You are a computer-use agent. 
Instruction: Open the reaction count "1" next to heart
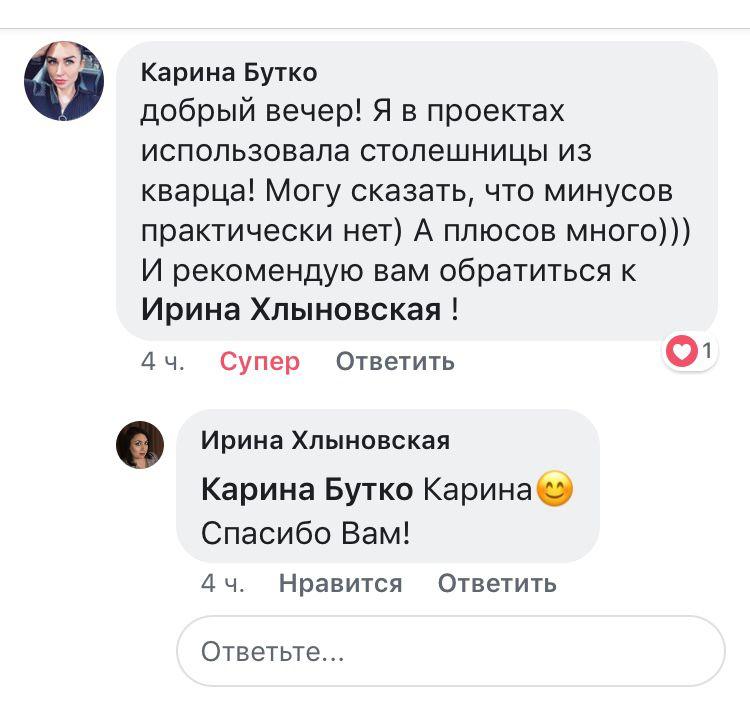click(x=706, y=351)
